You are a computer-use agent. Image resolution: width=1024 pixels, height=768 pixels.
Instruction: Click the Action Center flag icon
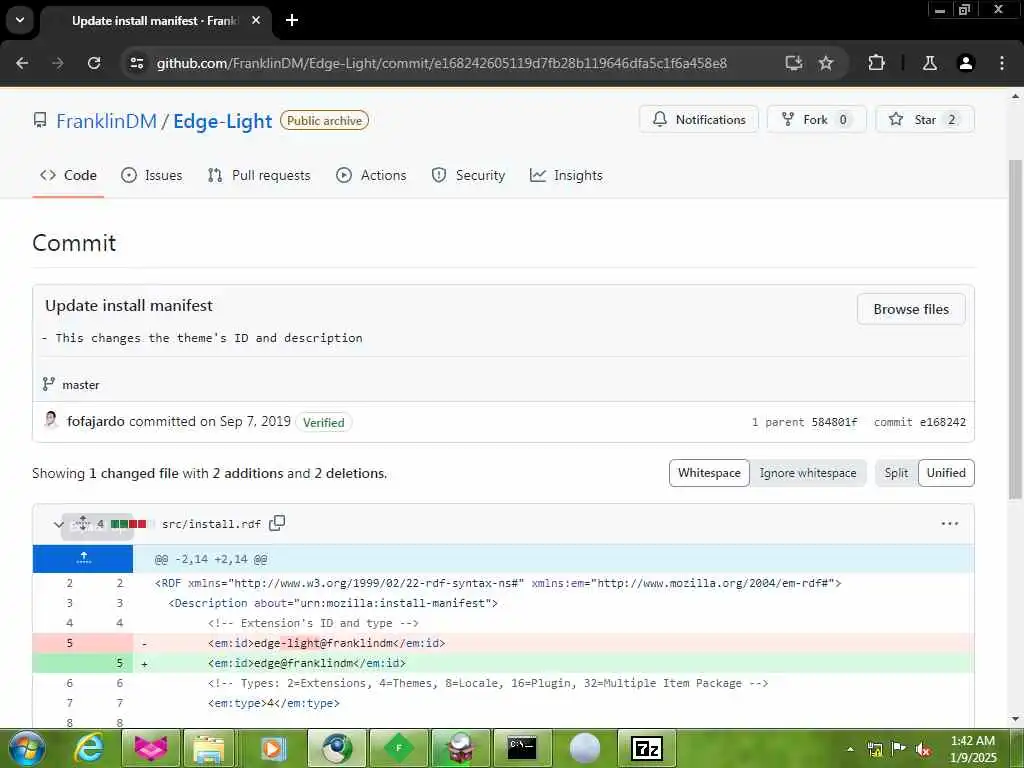pos(899,749)
